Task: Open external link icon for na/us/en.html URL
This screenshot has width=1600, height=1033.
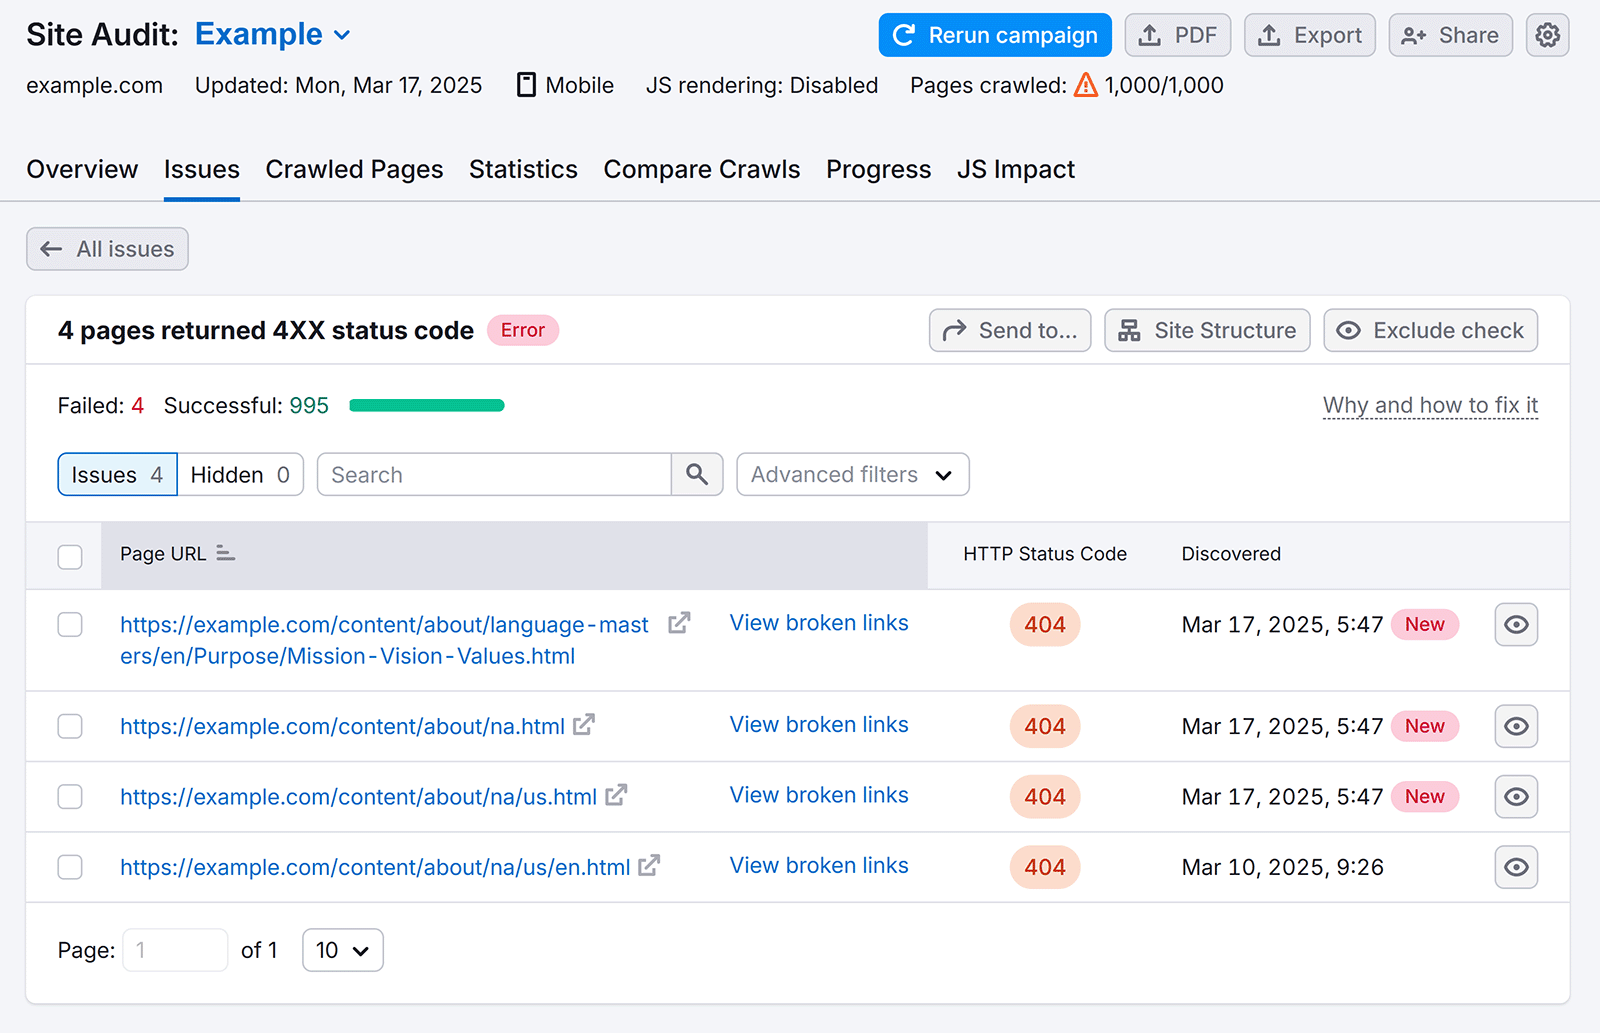Action: [649, 865]
